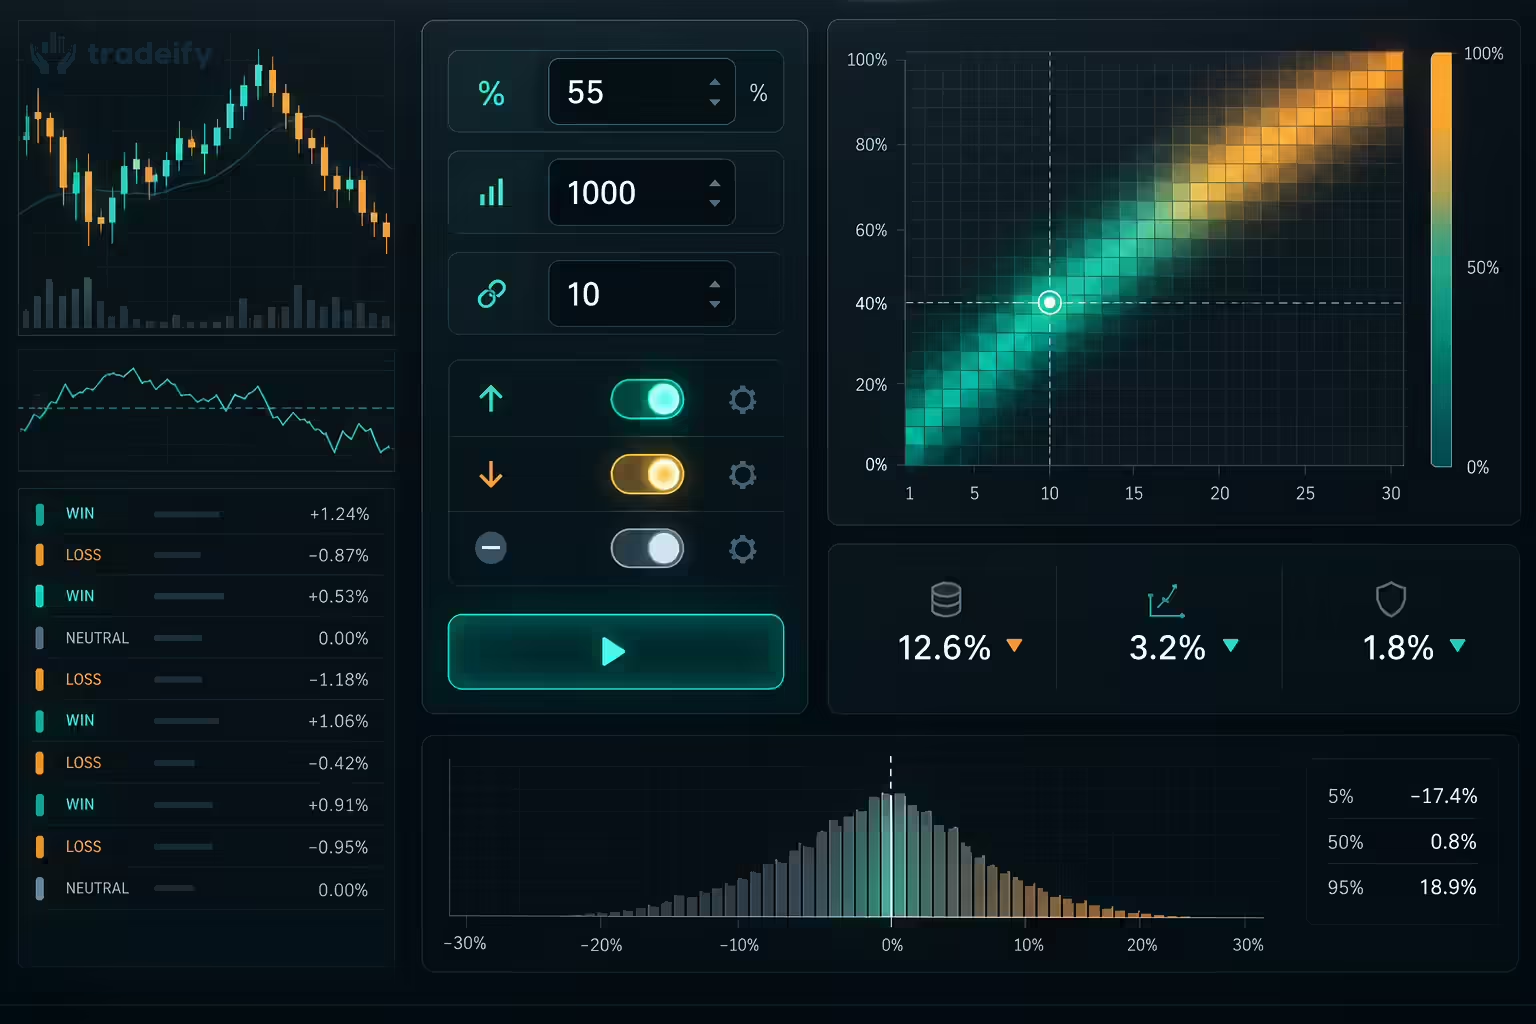Click the chain link streak icon

(491, 294)
